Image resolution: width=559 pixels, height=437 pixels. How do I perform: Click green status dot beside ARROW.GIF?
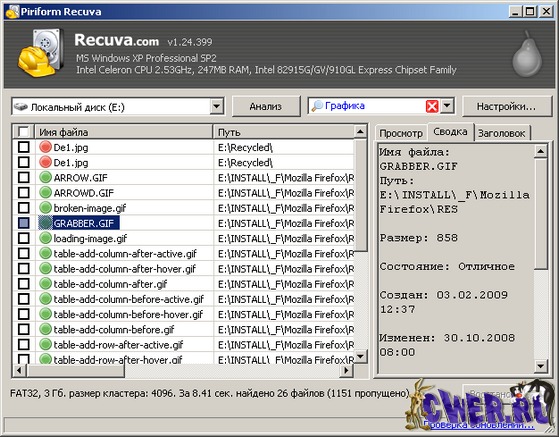tap(46, 177)
